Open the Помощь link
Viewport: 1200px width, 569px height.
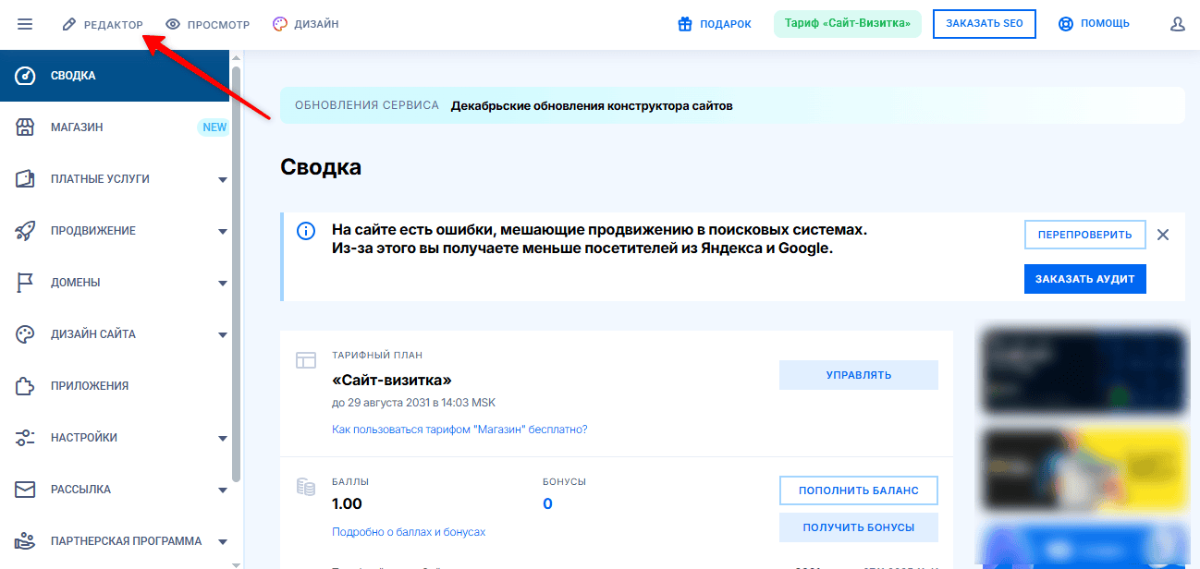coord(1094,24)
